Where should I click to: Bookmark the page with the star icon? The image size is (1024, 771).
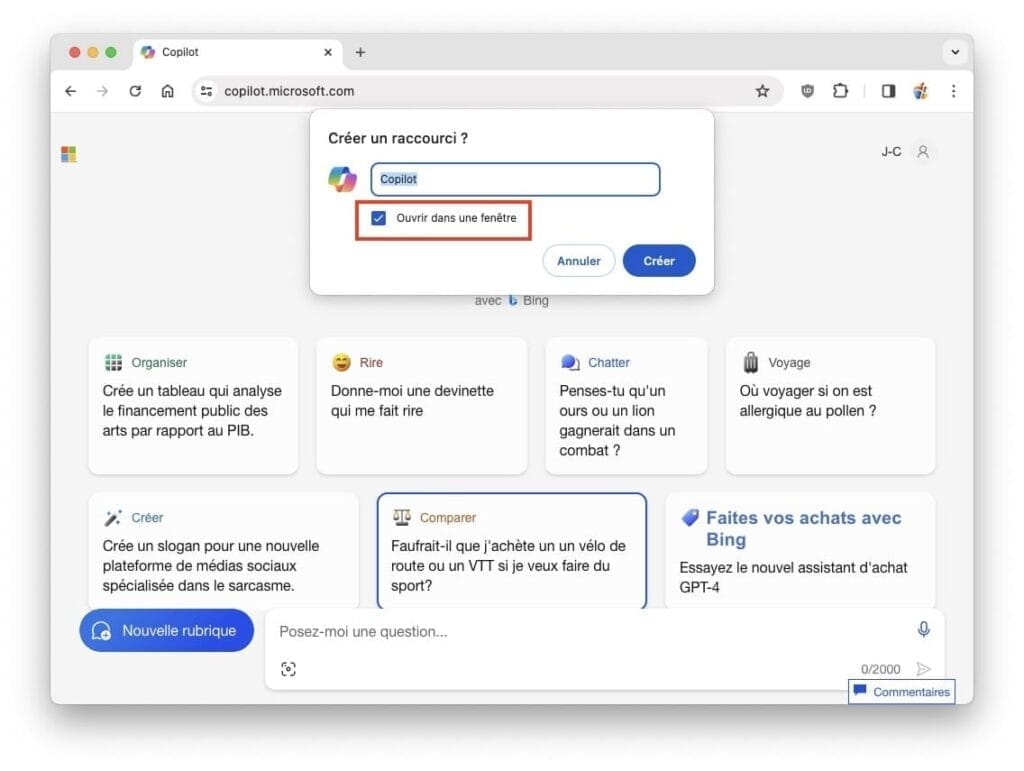point(763,90)
